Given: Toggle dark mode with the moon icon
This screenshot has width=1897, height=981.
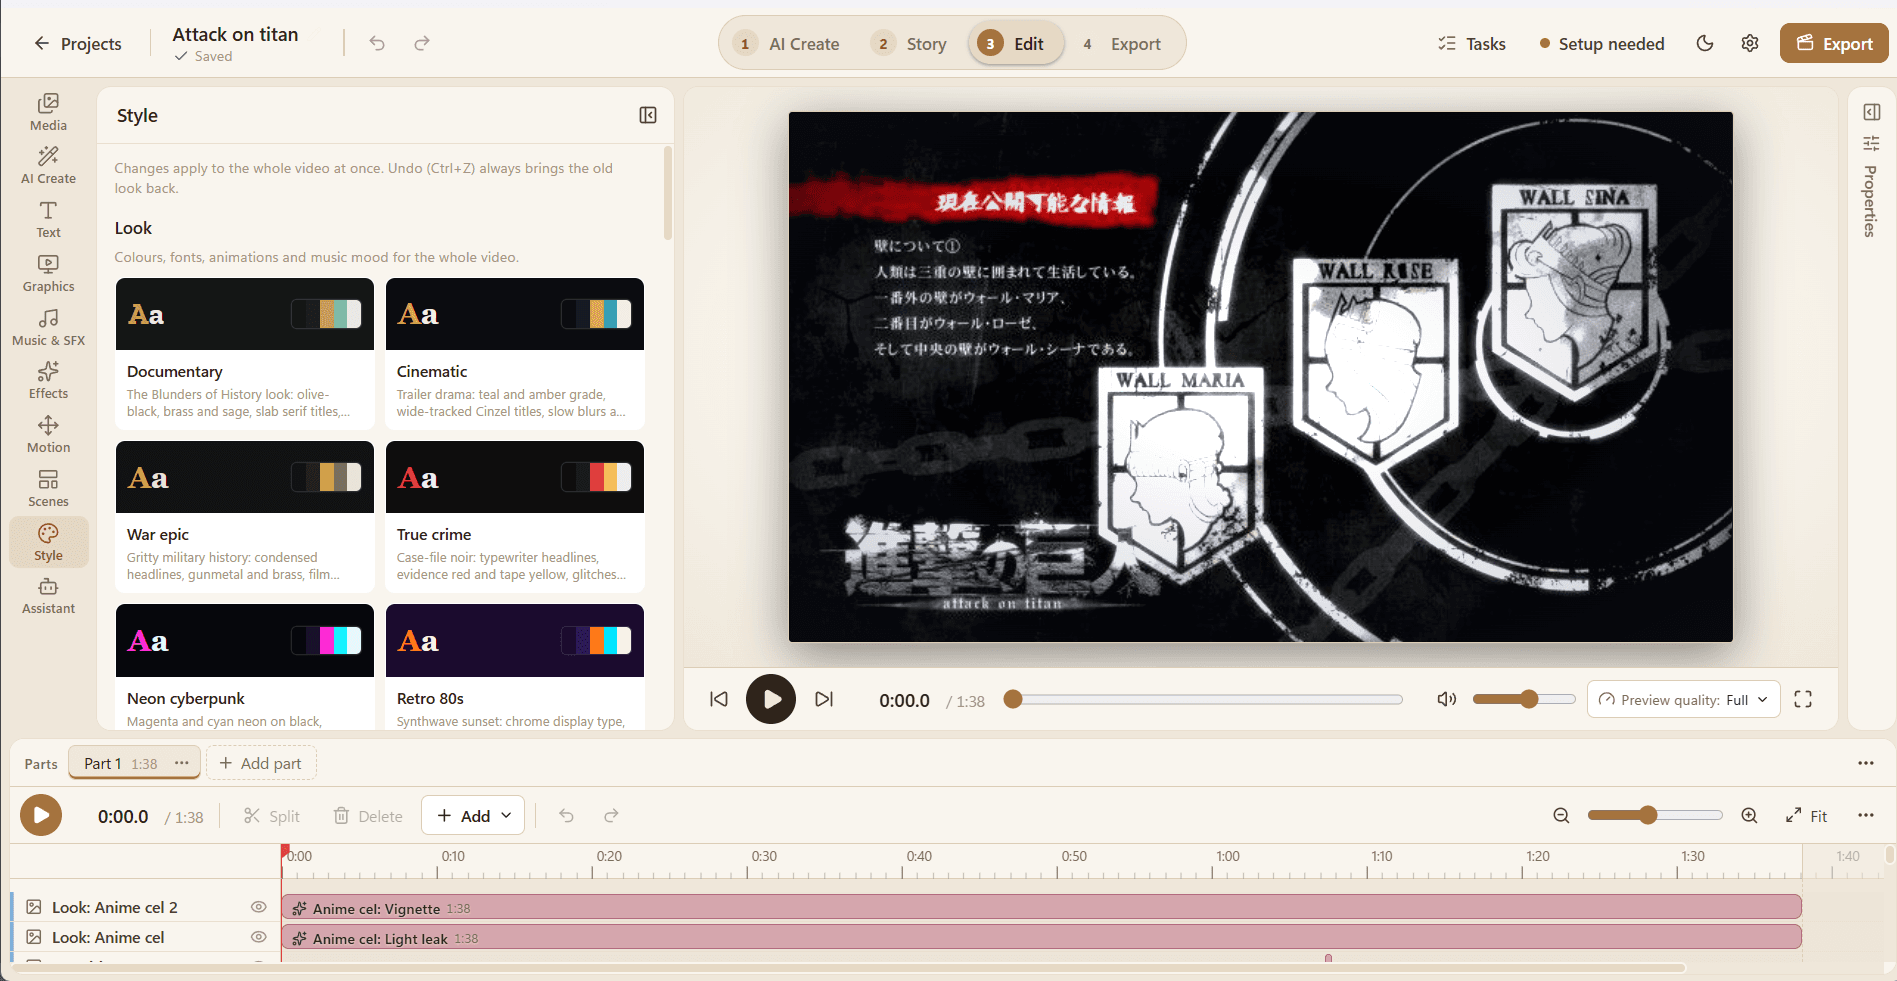Looking at the screenshot, I should click(1705, 43).
